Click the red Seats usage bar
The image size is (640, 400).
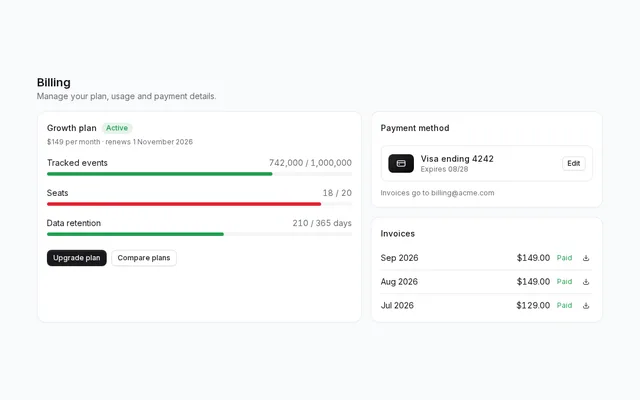[x=184, y=204]
